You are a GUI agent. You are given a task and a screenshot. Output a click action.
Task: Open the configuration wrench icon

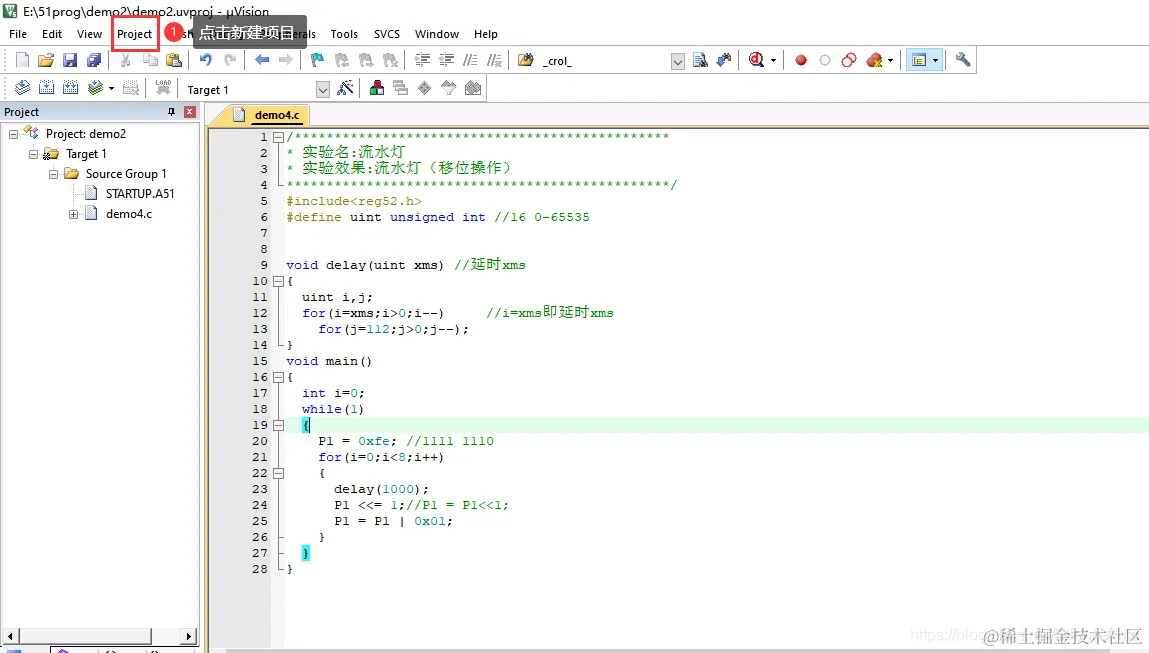(x=963, y=60)
